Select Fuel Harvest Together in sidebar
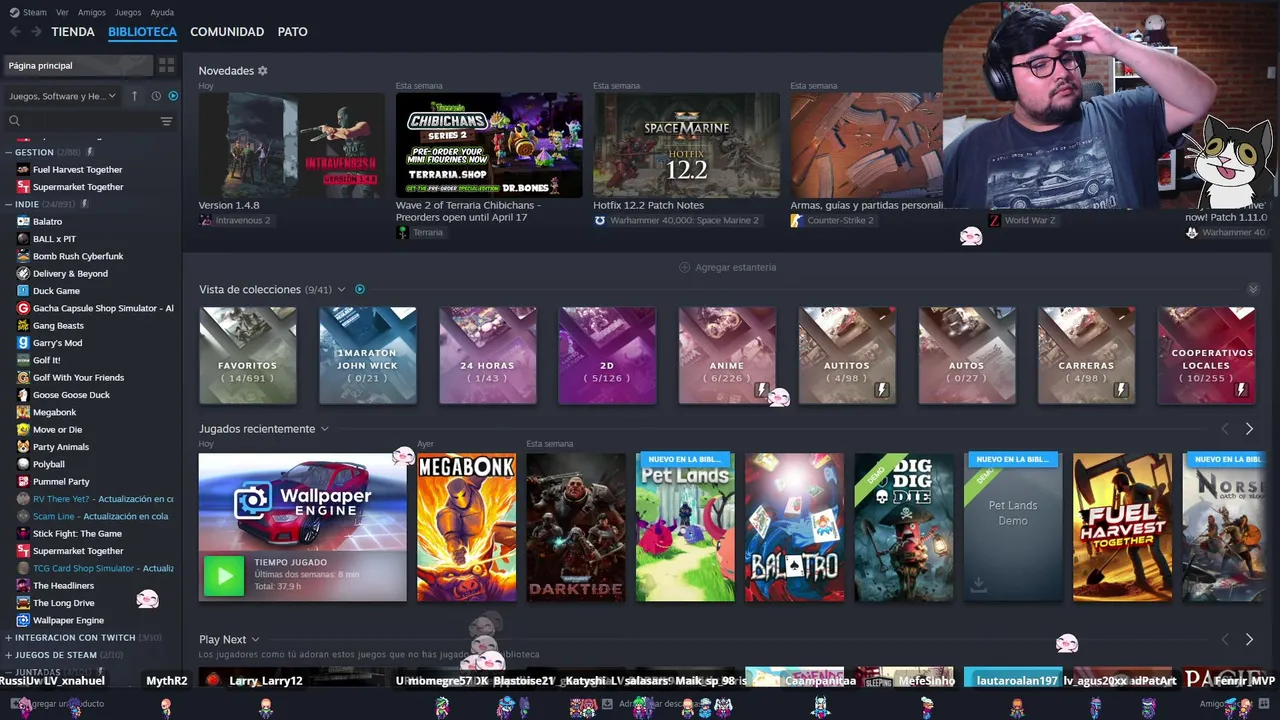Screen dimensions: 1280x720 coord(77,169)
